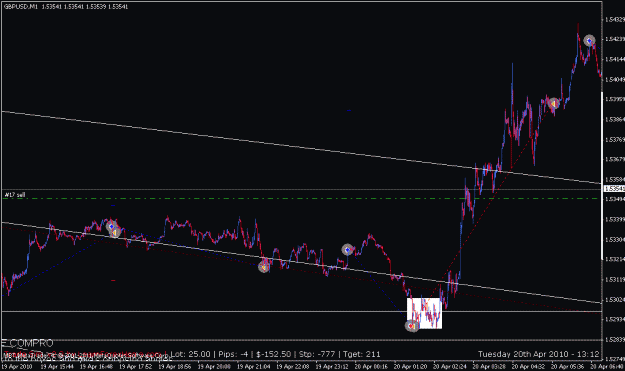Select the highlighted current price label on the price scale
The width and height of the screenshot is (625, 371).
click(x=614, y=188)
